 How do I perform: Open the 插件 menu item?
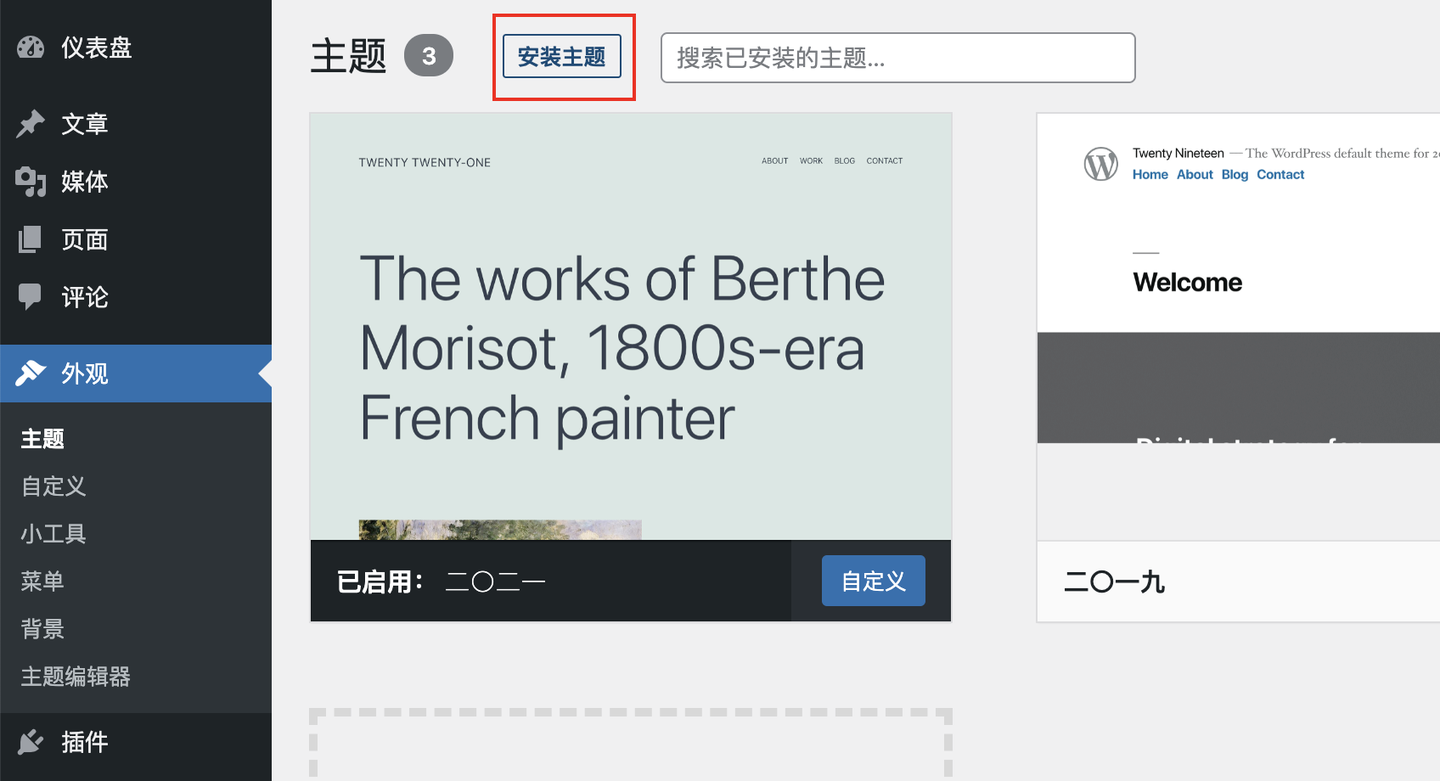[x=136, y=742]
